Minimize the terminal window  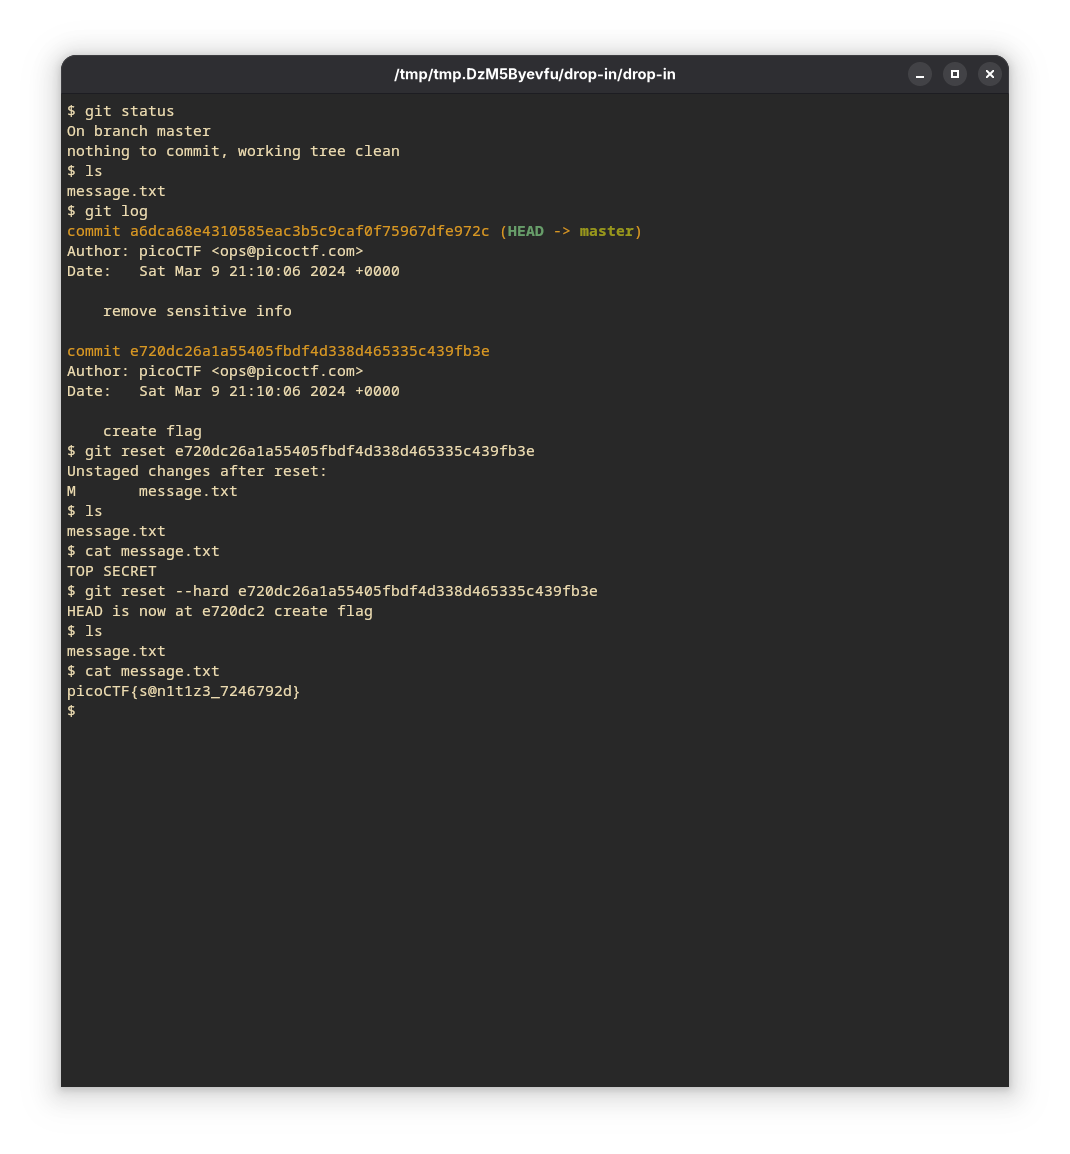920,74
